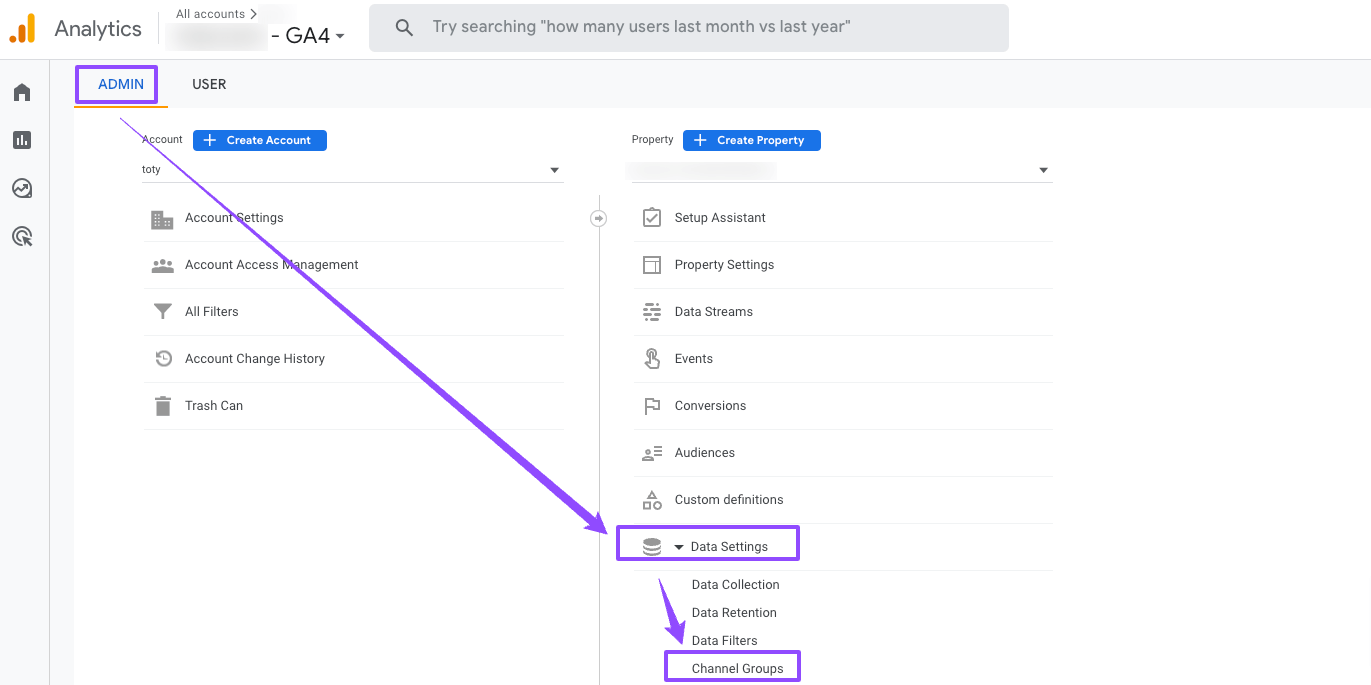1371x685 pixels.
Task: Open All Filters link
Action: click(x=212, y=312)
